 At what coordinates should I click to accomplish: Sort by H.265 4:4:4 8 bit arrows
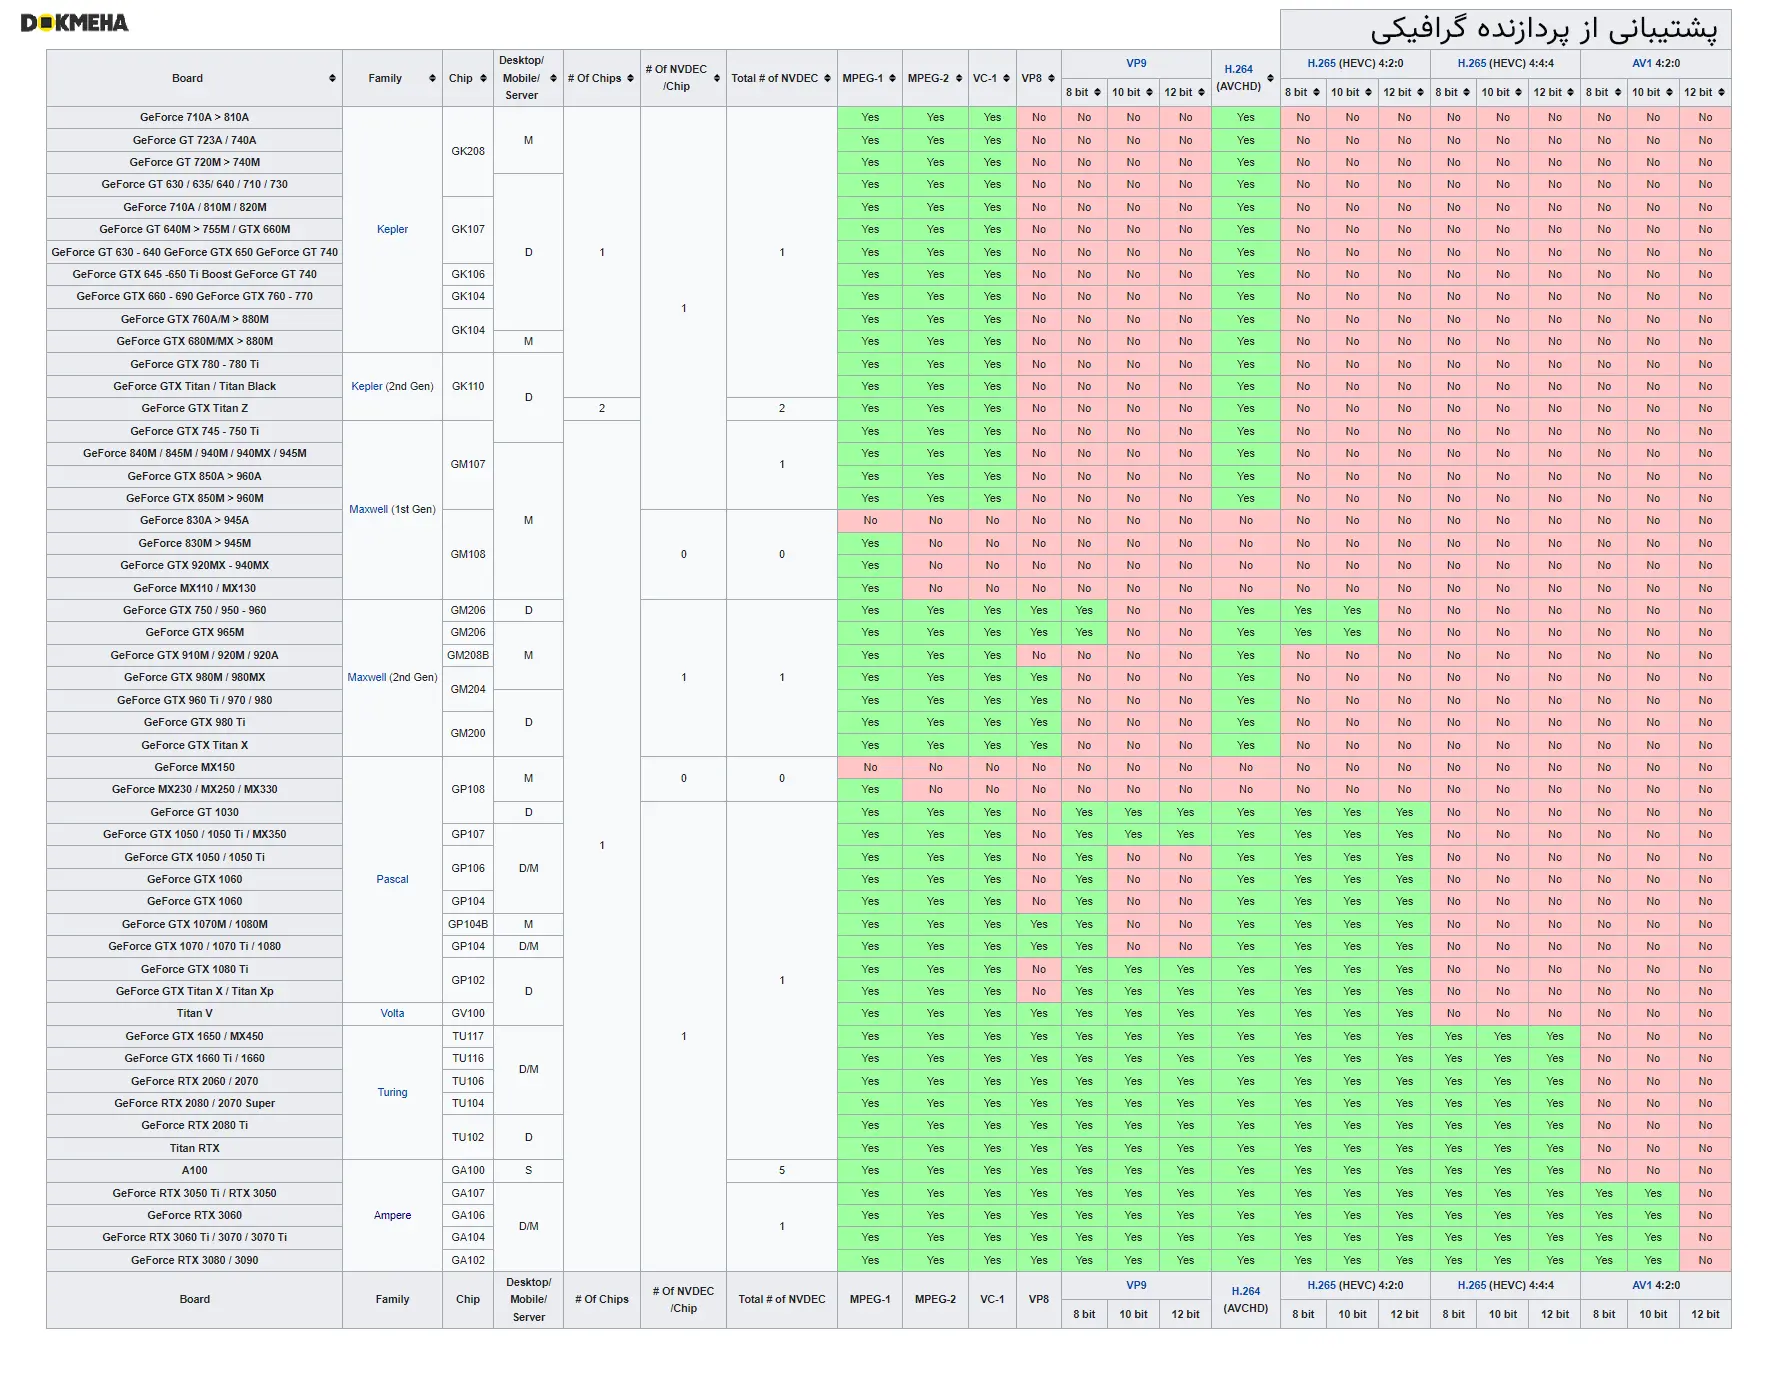coord(1466,92)
